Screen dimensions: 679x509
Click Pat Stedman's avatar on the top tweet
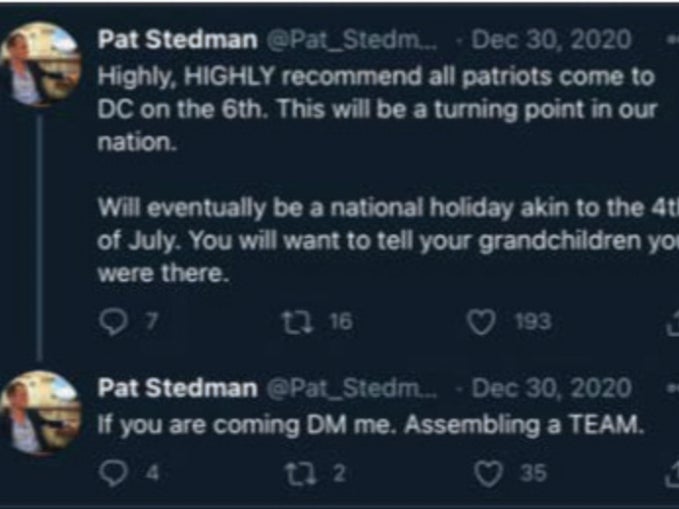[x=41, y=60]
